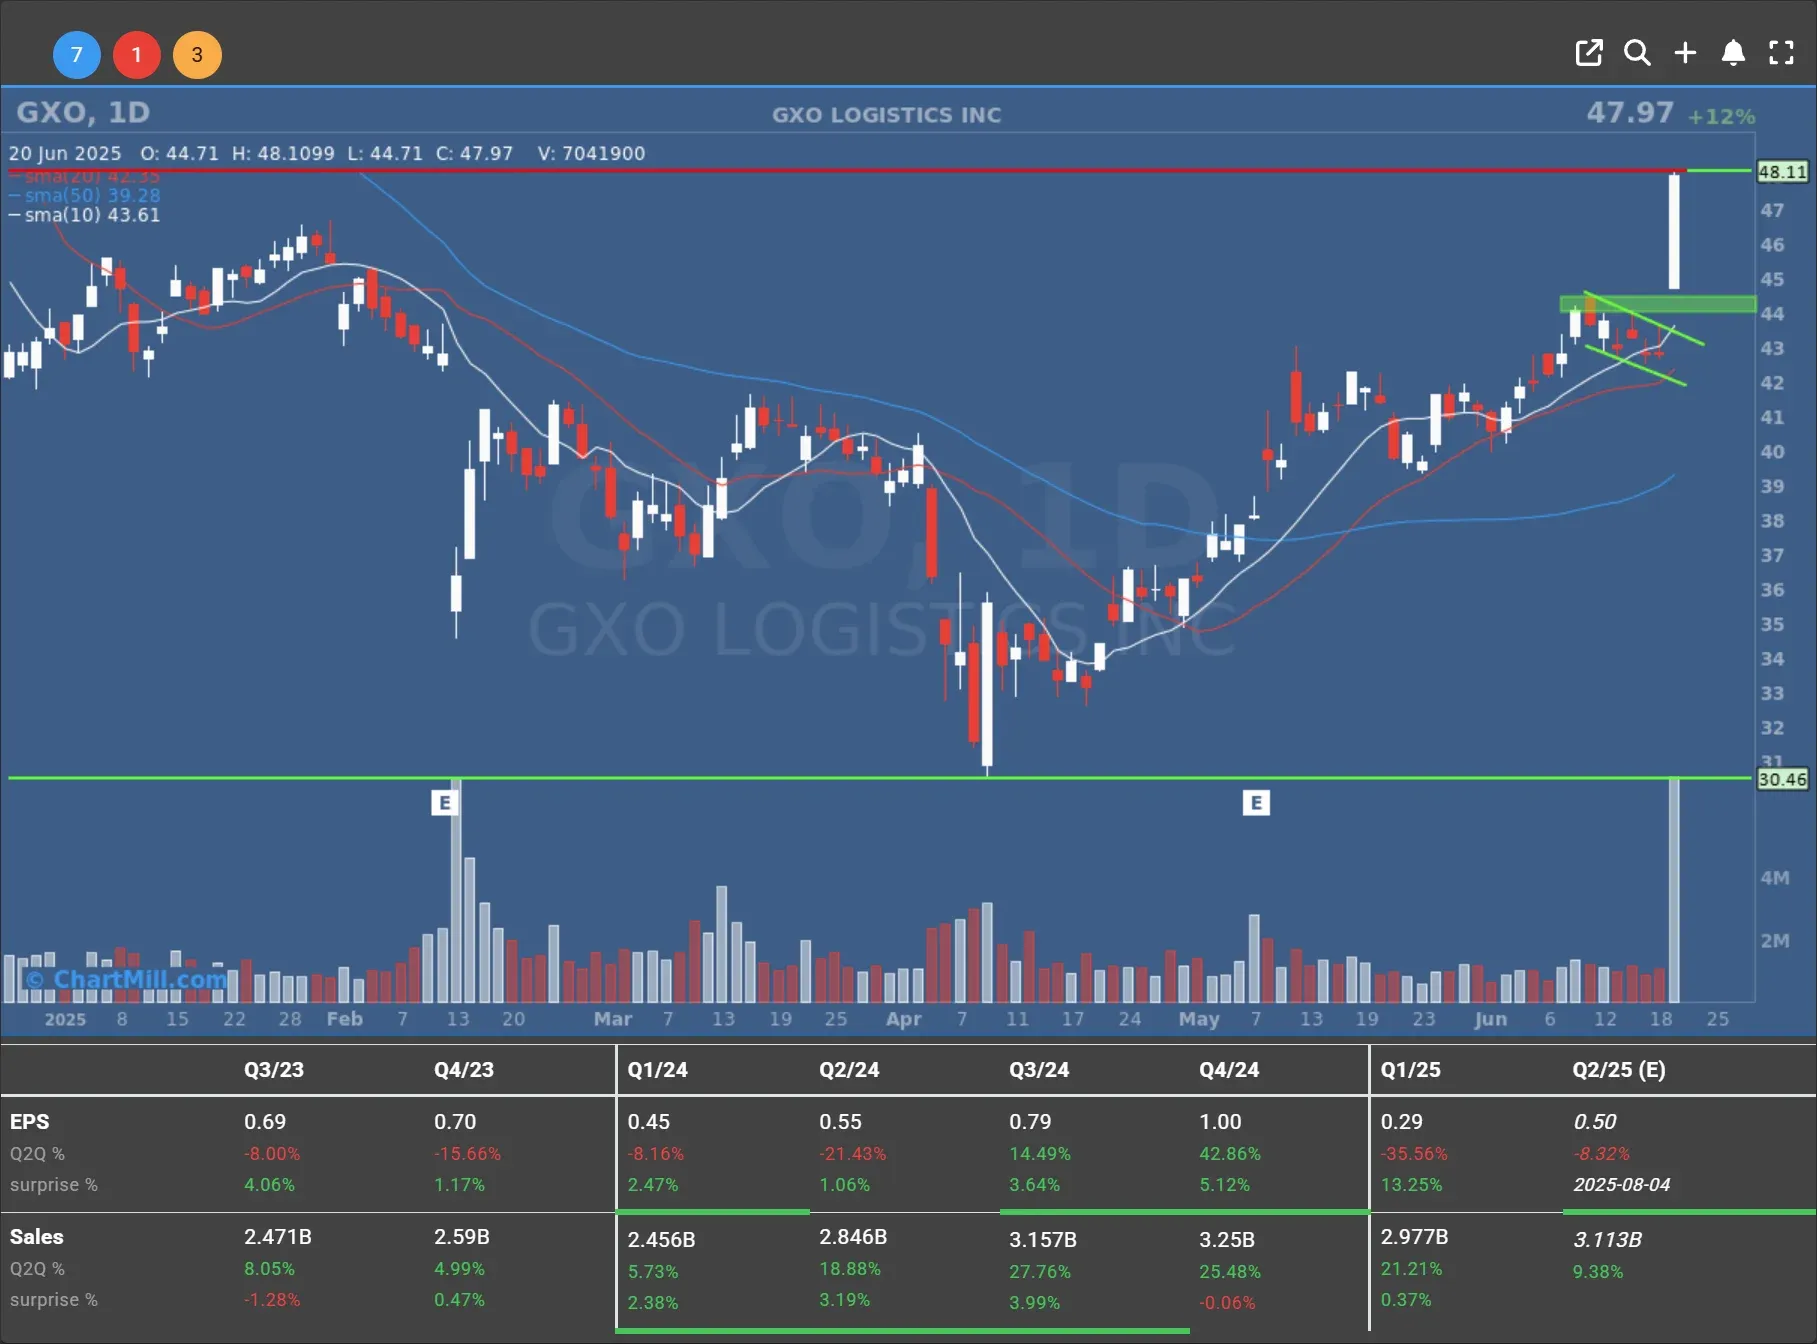Click Sales value 2.977B

tap(1415, 1237)
